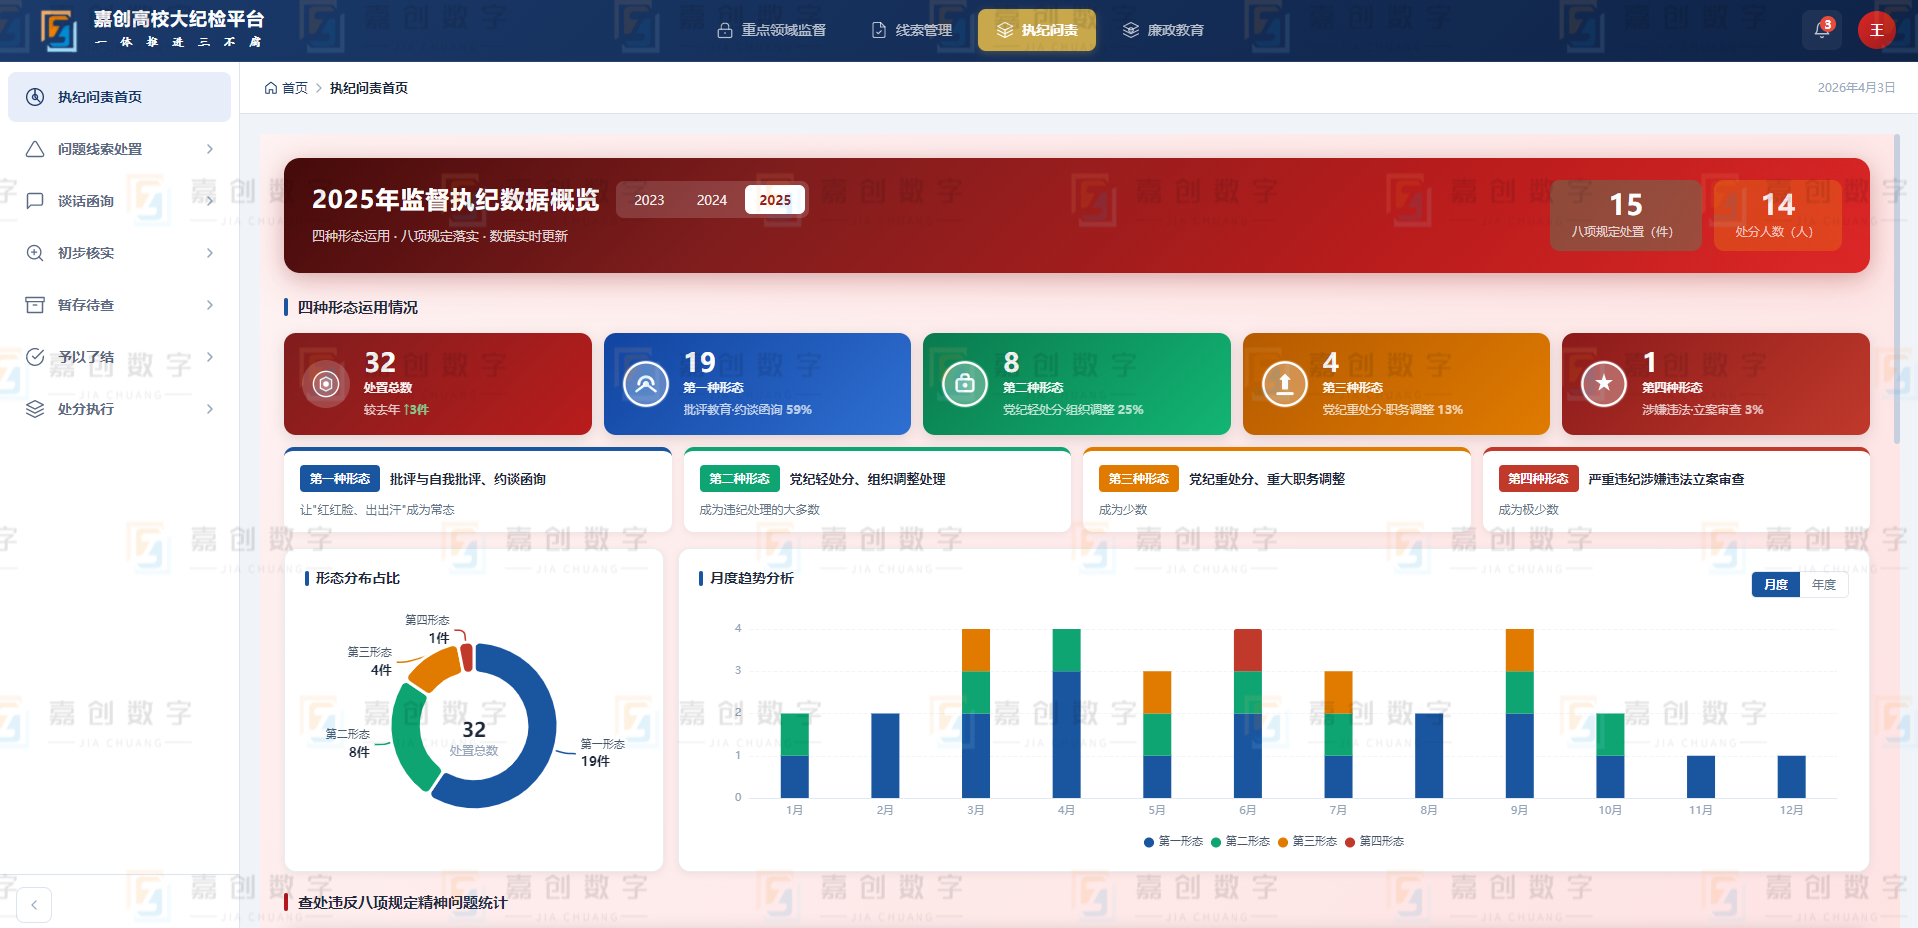Open the user avatar menu
The image size is (1918, 928).
pyautogui.click(x=1876, y=30)
